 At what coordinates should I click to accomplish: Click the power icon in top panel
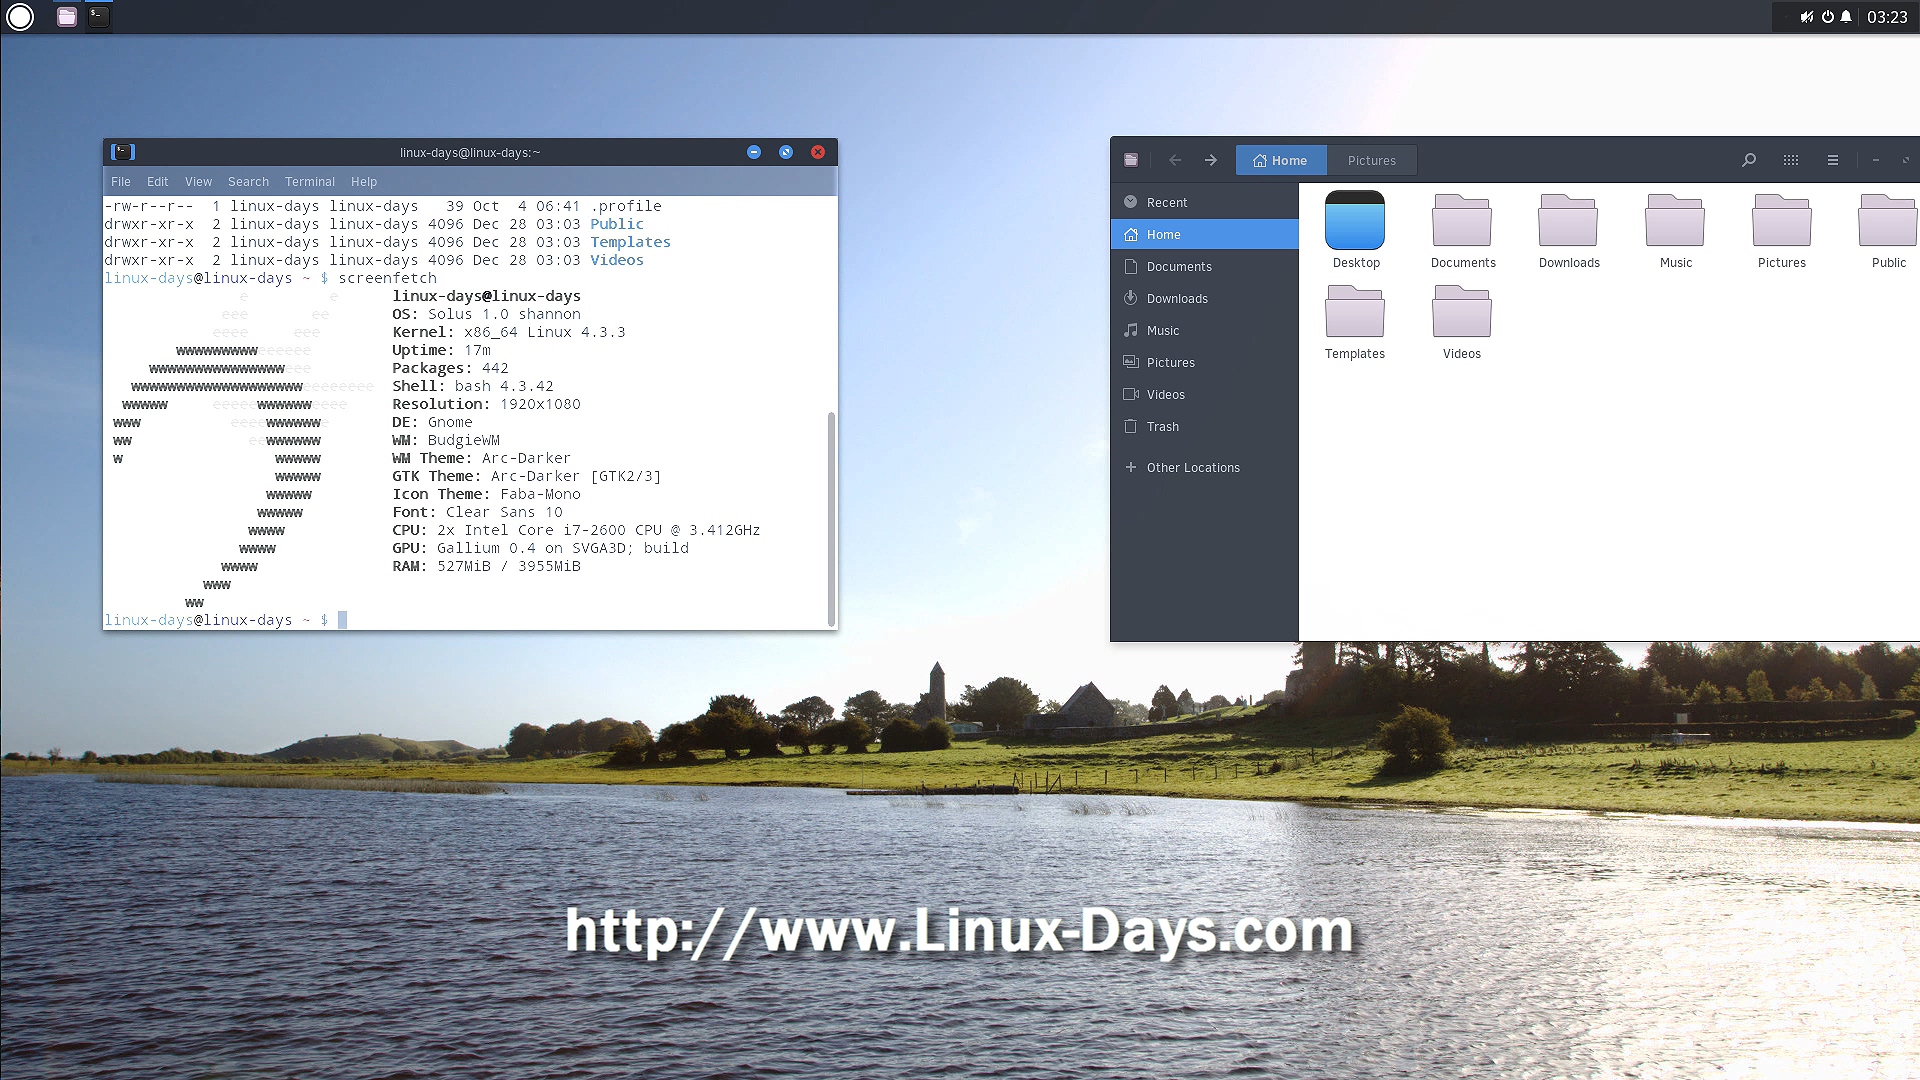pyautogui.click(x=1827, y=17)
